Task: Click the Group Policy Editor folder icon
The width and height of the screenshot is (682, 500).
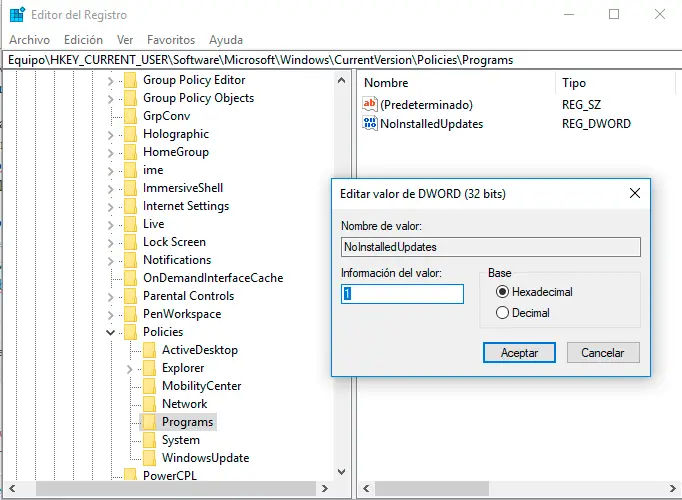Action: click(130, 80)
